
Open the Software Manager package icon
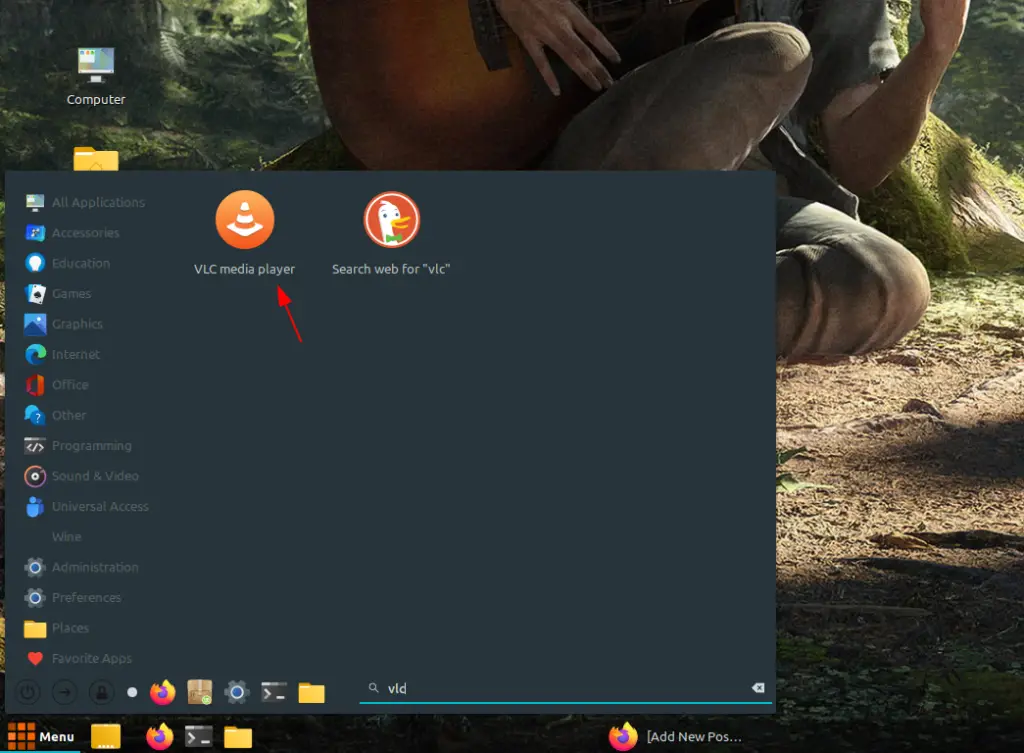[x=200, y=692]
